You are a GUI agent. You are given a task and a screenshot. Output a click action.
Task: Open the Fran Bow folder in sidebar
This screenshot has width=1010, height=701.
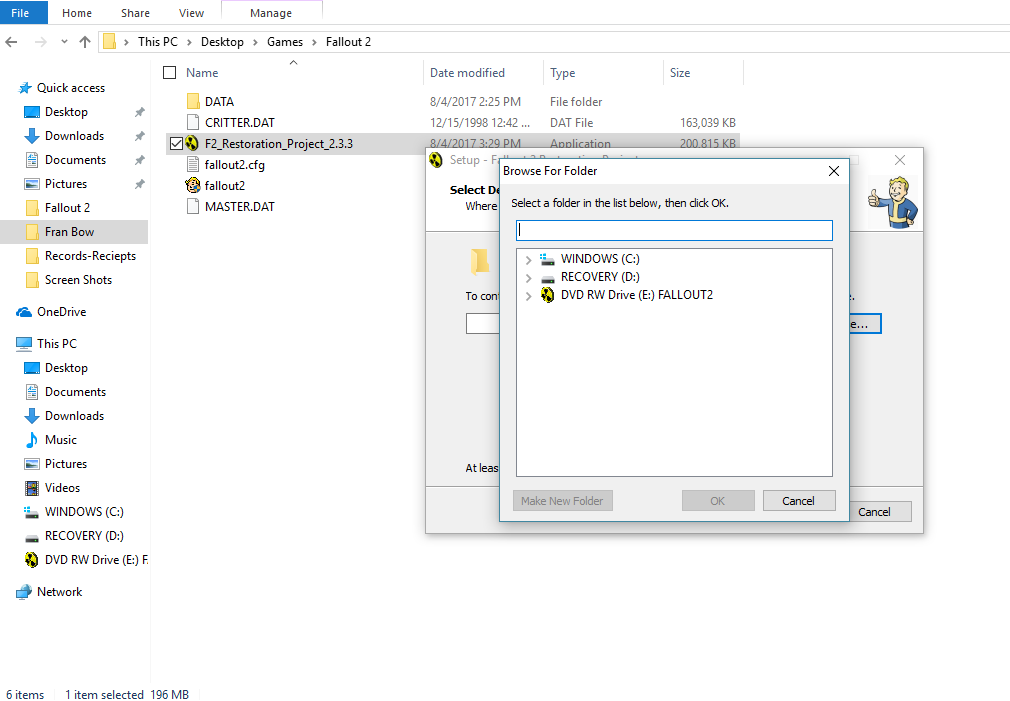click(x=70, y=232)
